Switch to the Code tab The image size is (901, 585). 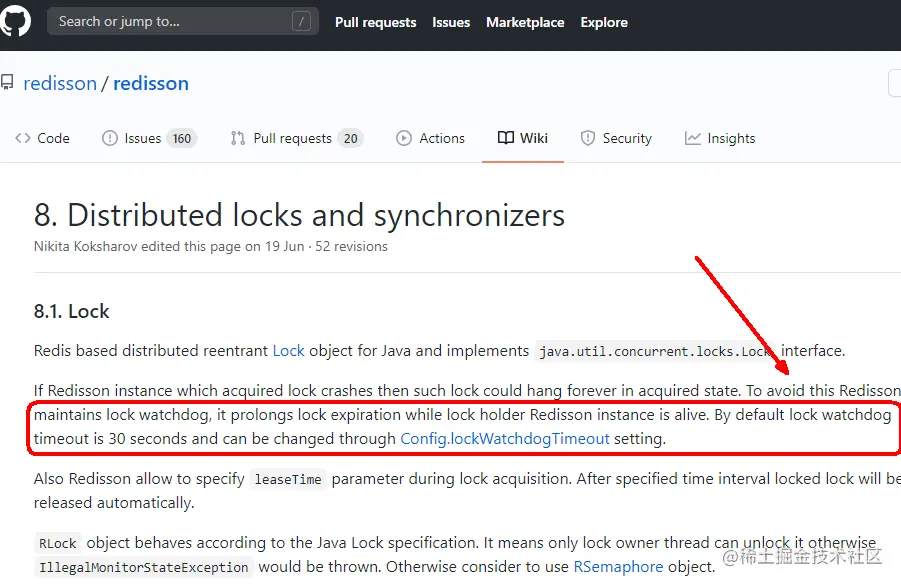42,138
